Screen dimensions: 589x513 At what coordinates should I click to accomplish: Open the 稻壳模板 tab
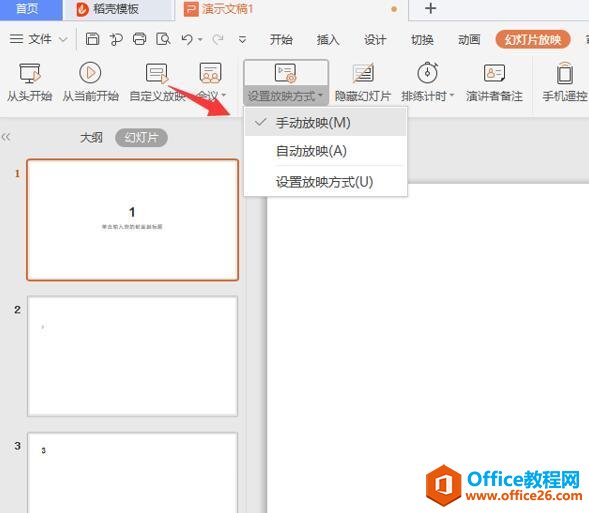[118, 9]
